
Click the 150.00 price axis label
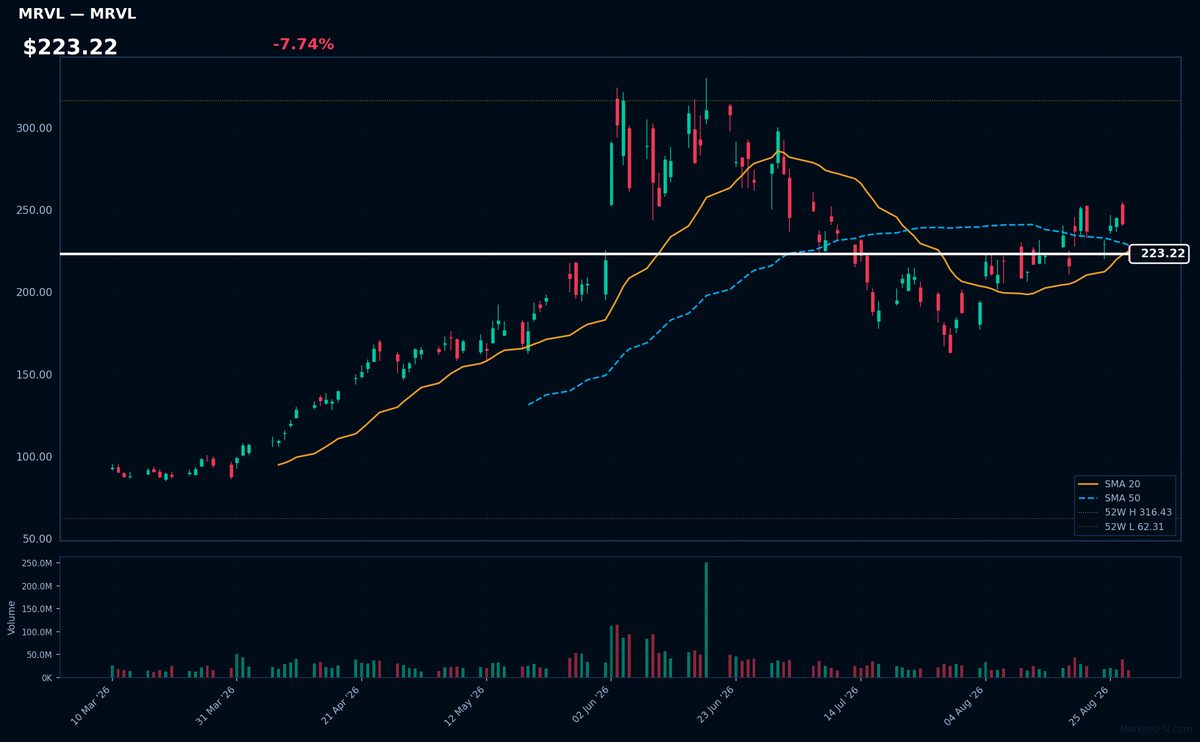pyautogui.click(x=34, y=375)
